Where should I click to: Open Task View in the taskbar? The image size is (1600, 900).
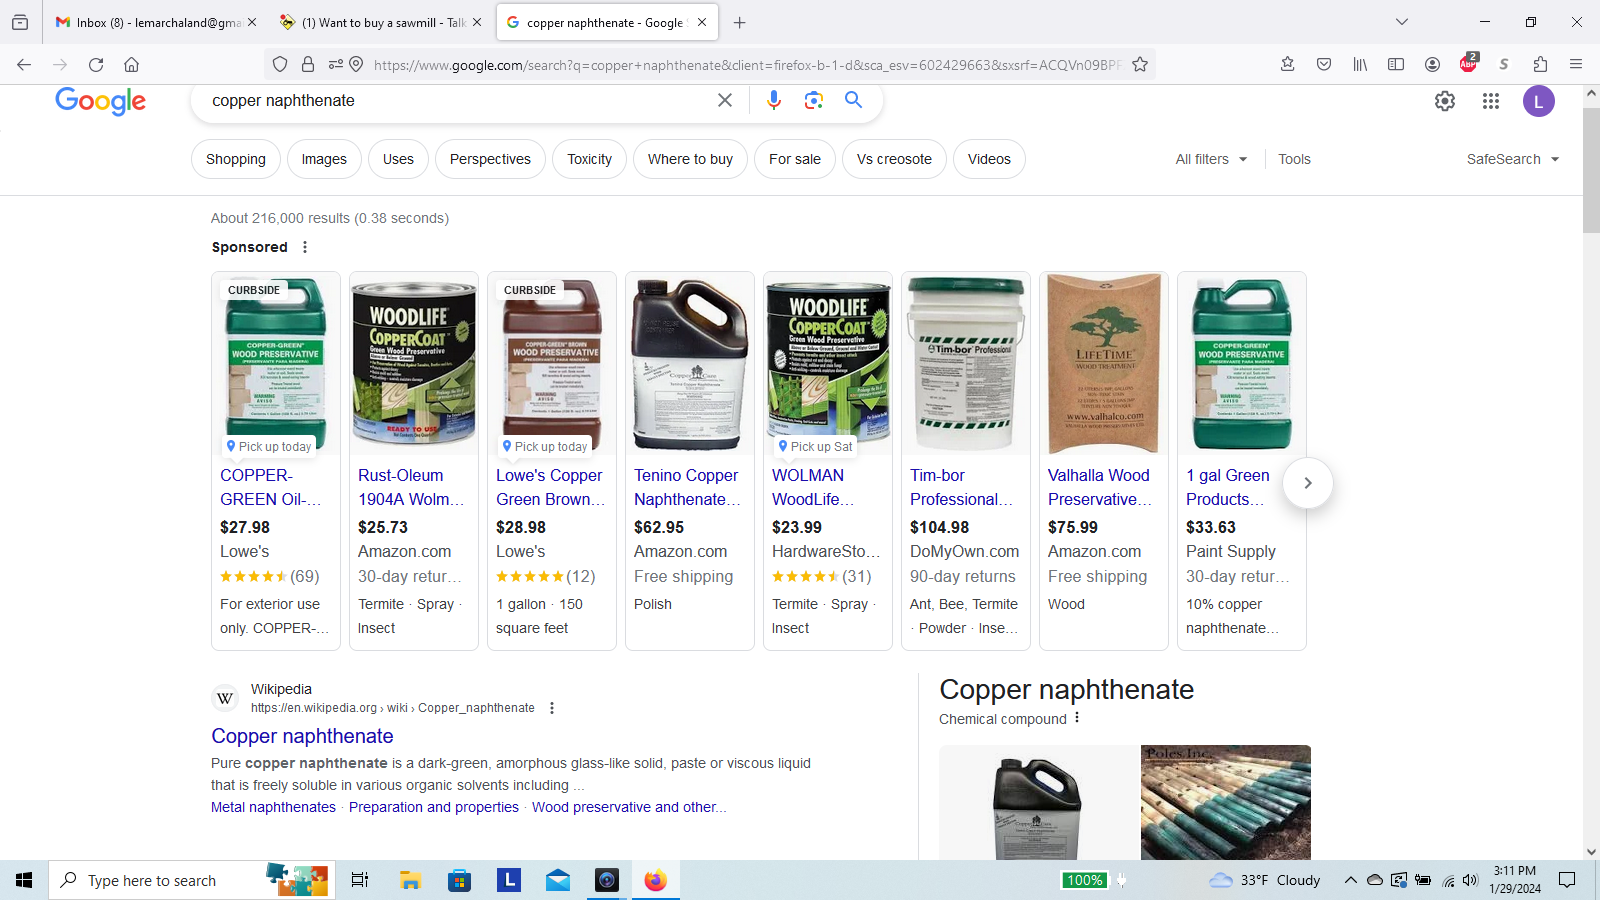[x=360, y=880]
